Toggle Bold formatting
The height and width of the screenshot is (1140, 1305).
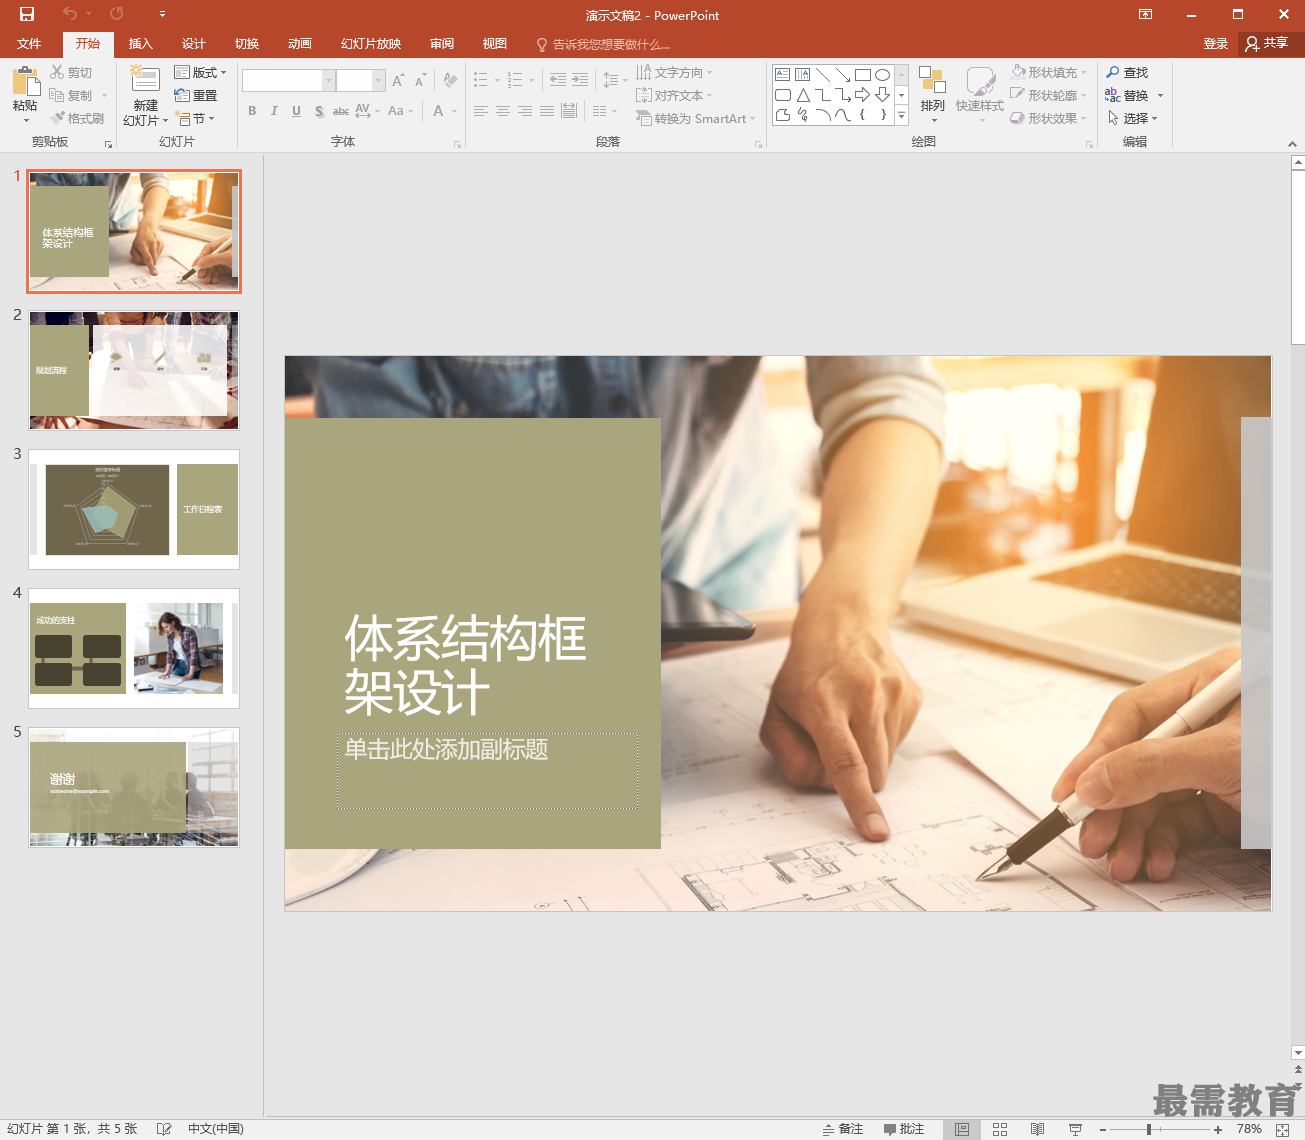pos(252,111)
